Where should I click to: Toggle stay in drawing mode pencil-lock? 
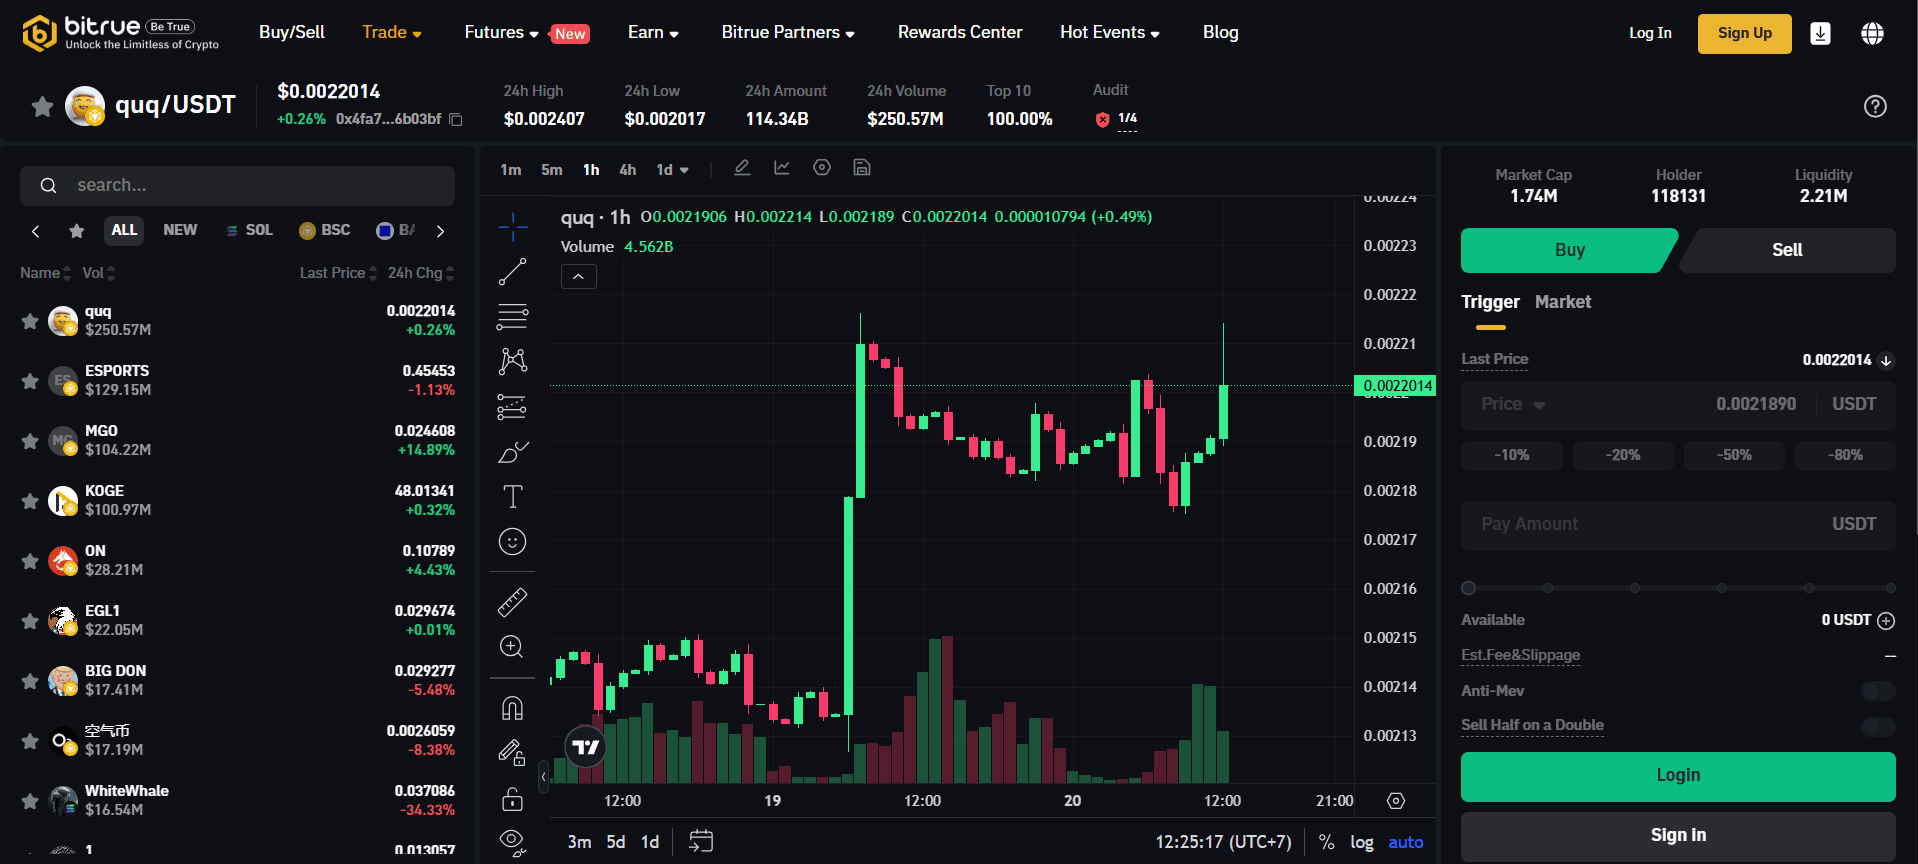512,753
